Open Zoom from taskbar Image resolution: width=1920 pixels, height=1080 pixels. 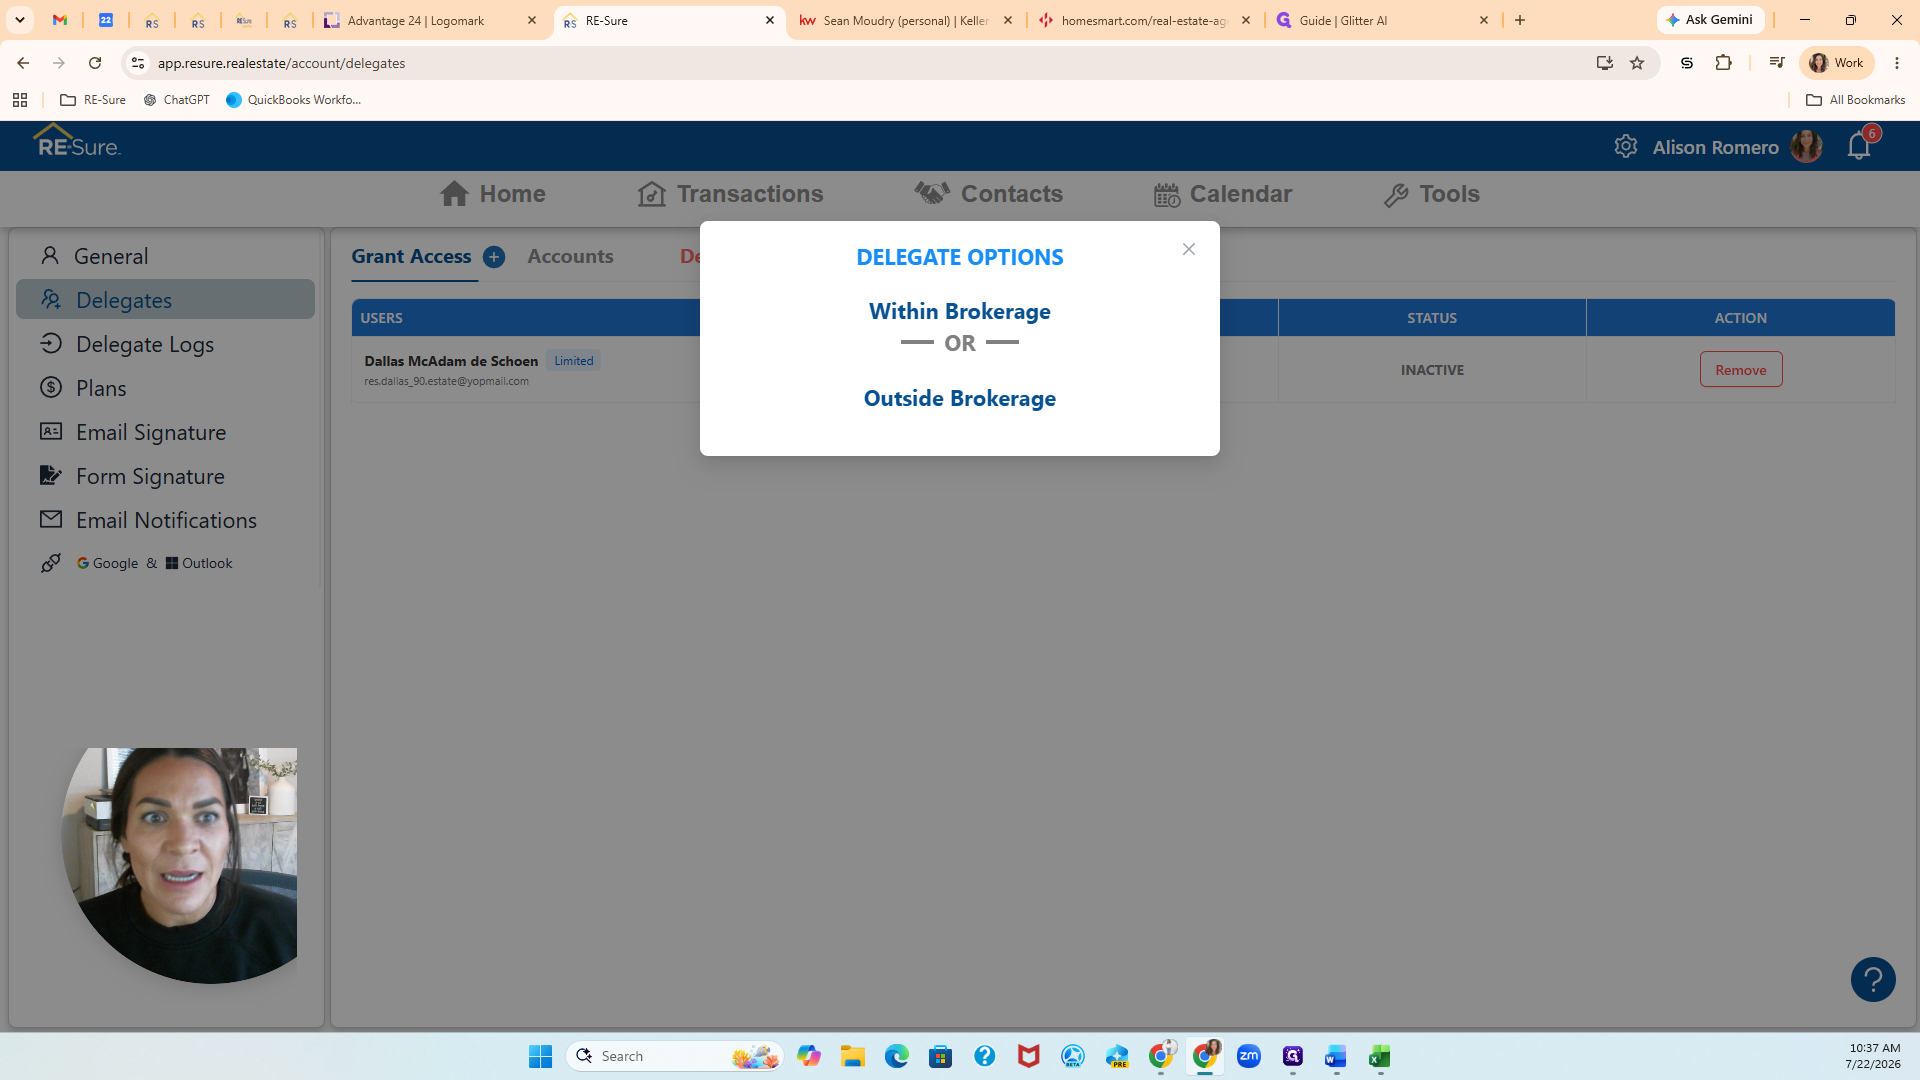pyautogui.click(x=1248, y=1056)
